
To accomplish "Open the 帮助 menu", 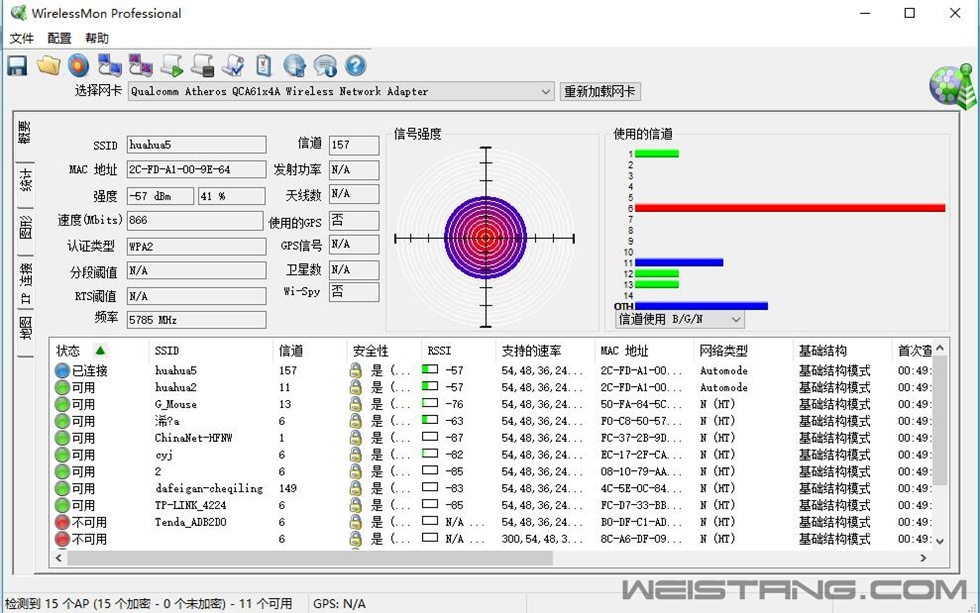I will (97, 38).
